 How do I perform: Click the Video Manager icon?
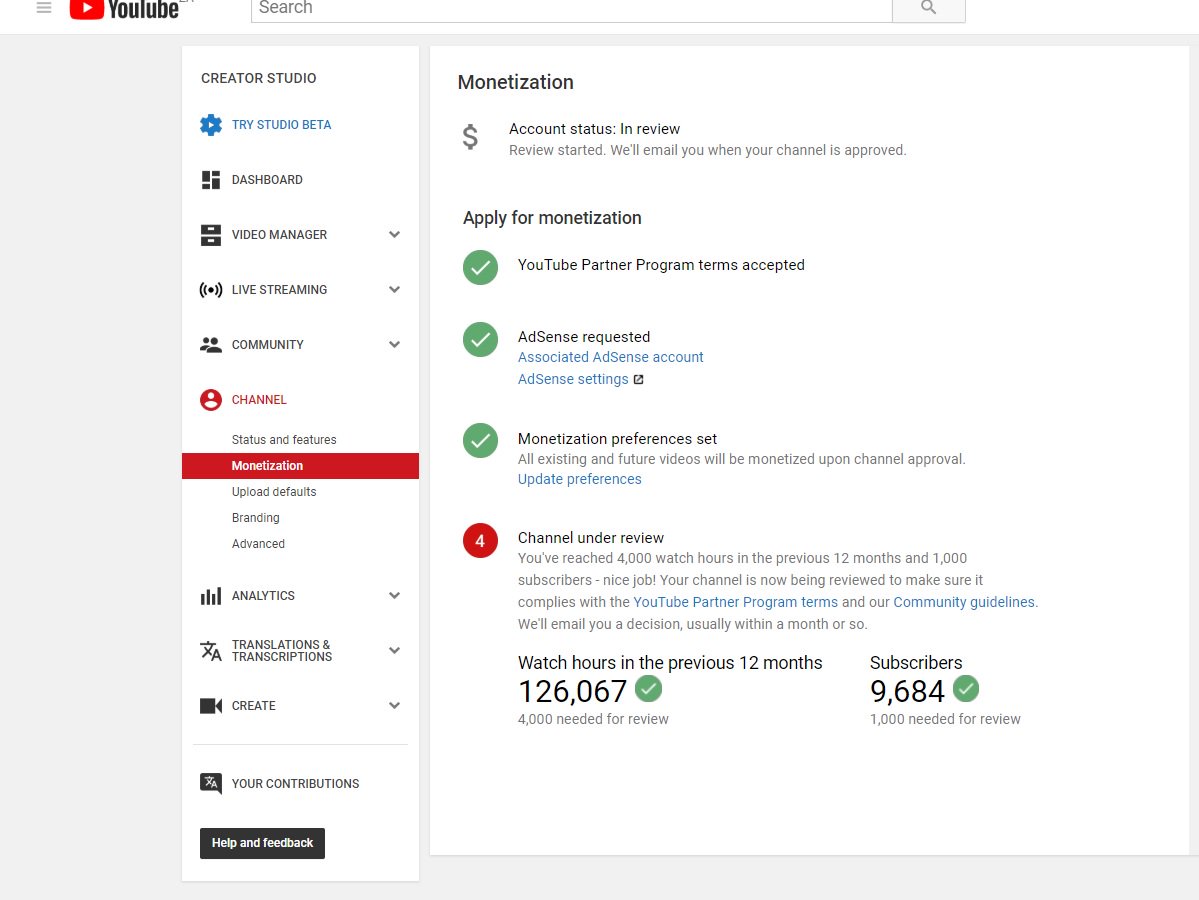tap(211, 235)
